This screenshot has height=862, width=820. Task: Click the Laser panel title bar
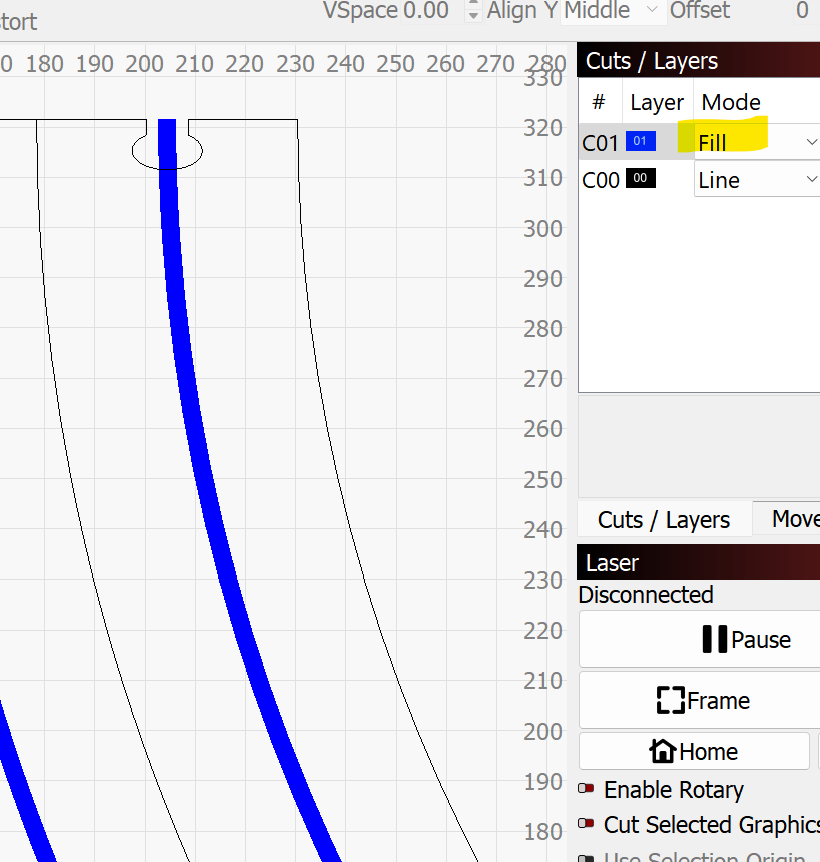point(699,562)
